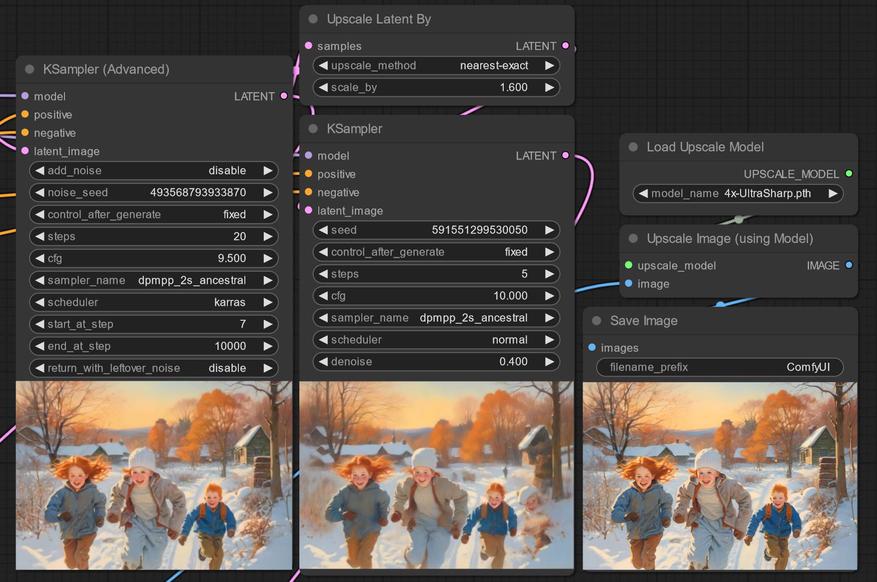The height and width of the screenshot is (582, 877).
Task: Select the Save Image title bar
Action: [720, 321]
